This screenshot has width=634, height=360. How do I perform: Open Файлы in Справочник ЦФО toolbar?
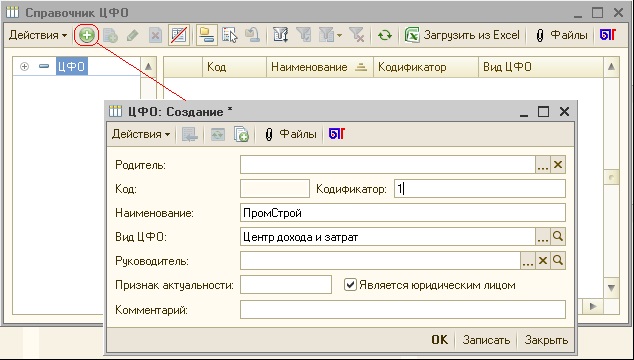562,36
